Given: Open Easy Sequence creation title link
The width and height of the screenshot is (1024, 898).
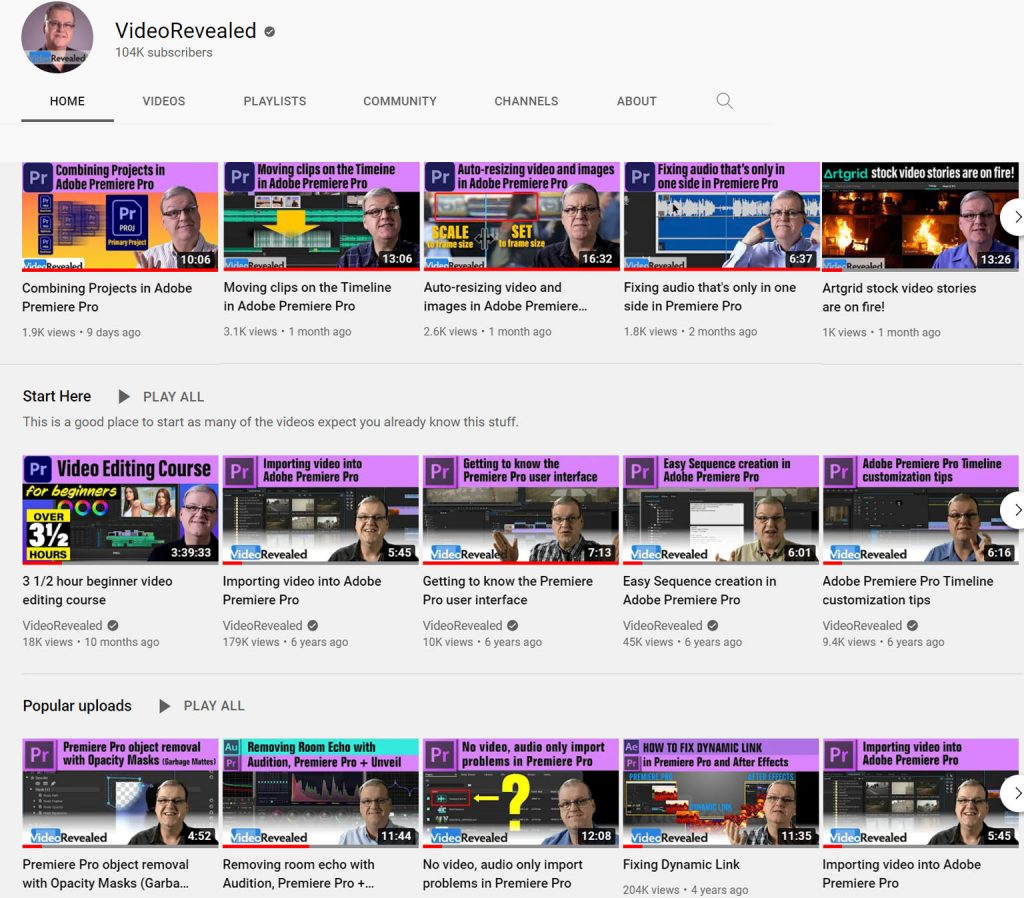Looking at the screenshot, I should tap(699, 590).
